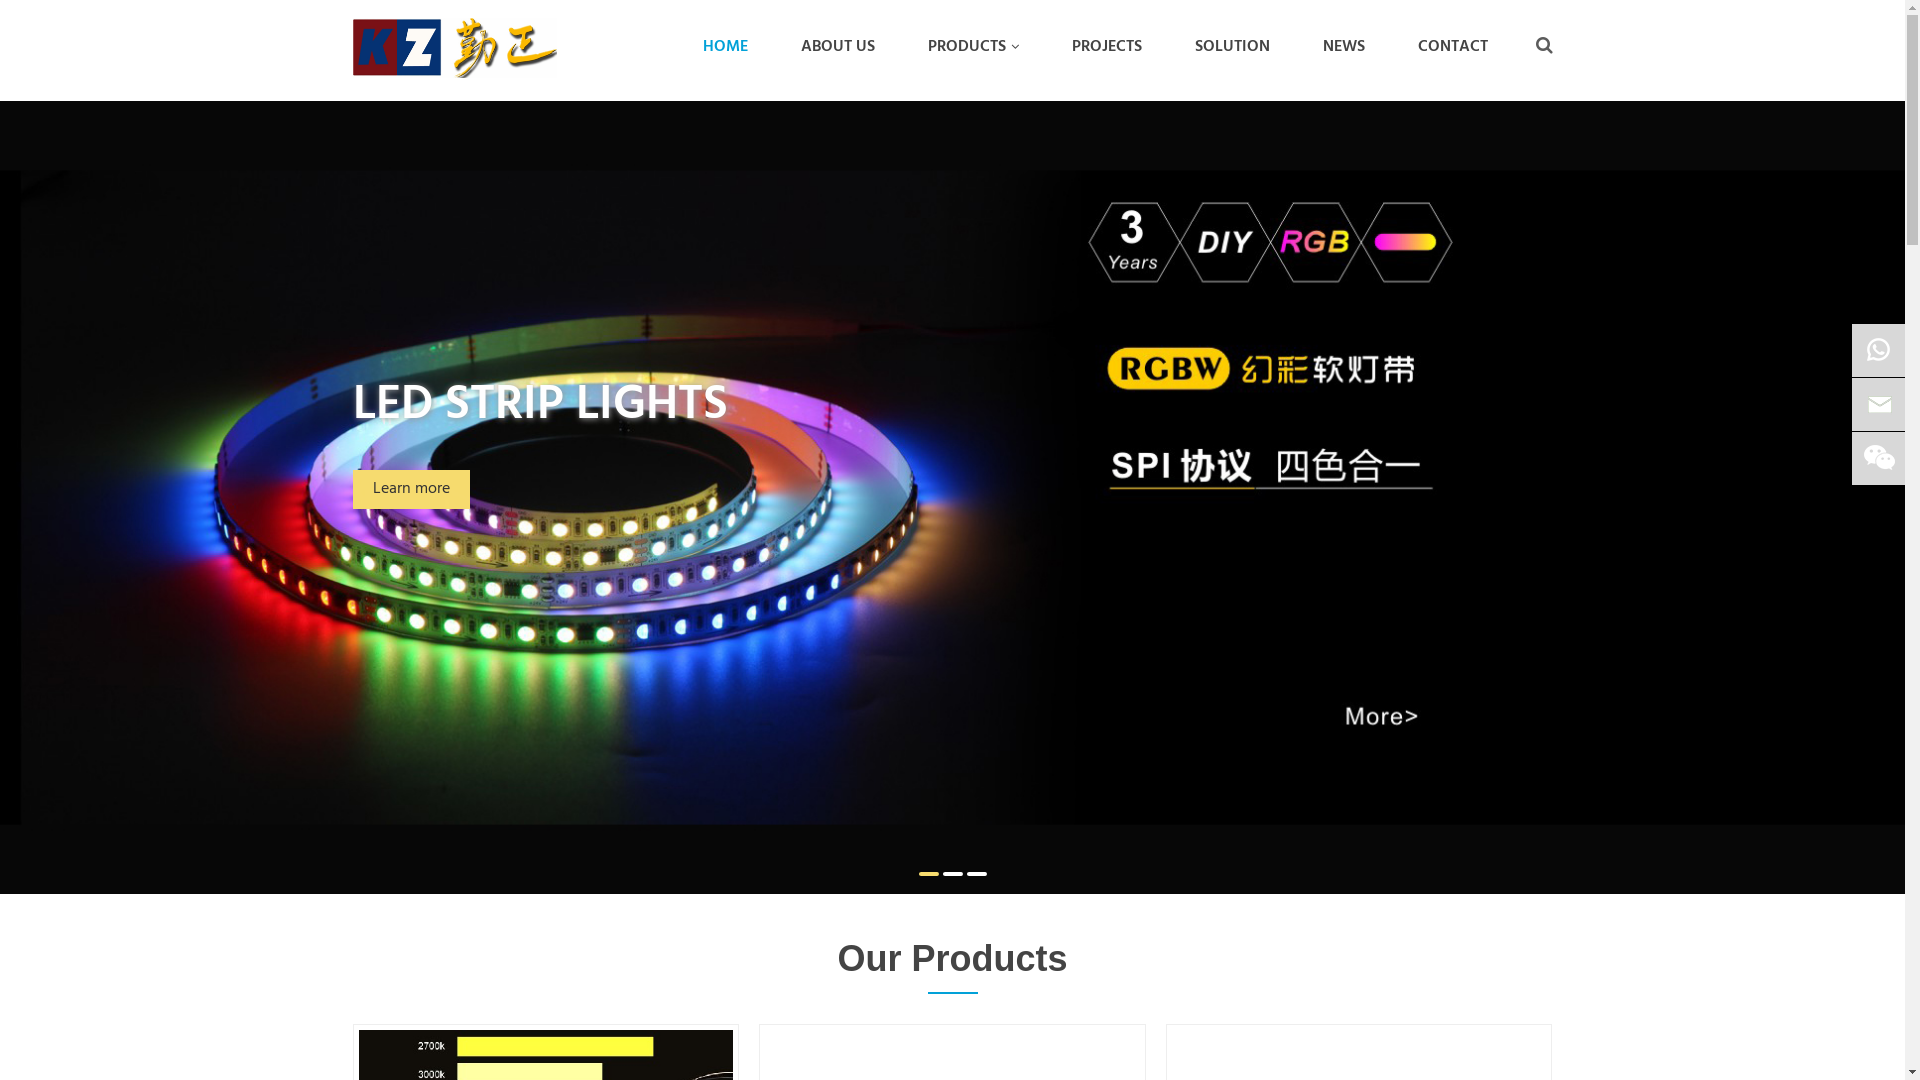
Task: Click the KZ company logo
Action: 455,47
